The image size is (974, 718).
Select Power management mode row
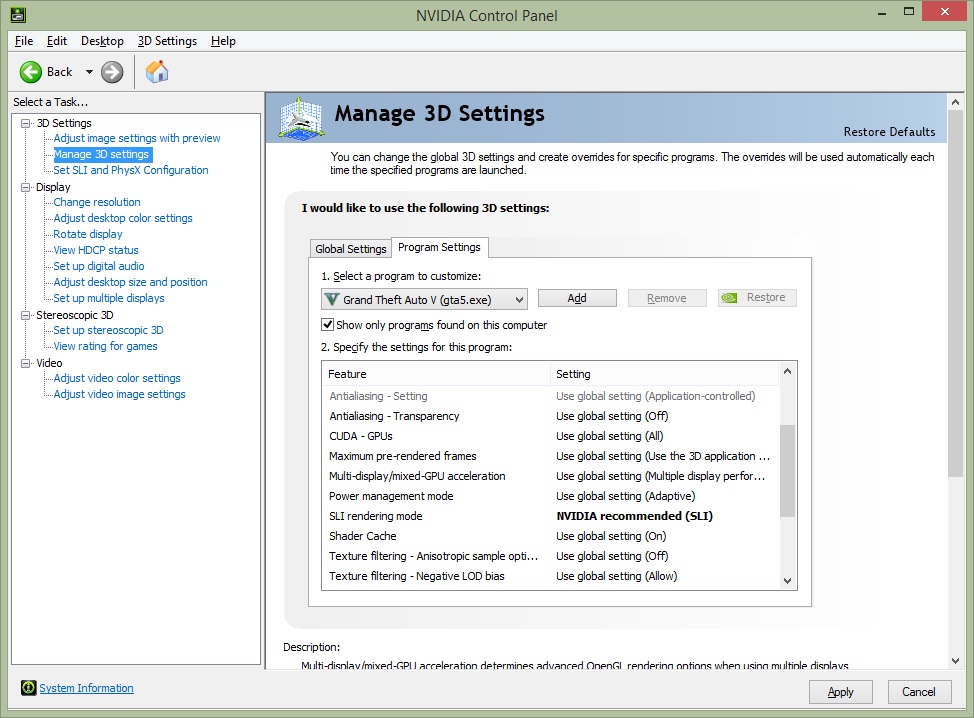(550, 496)
